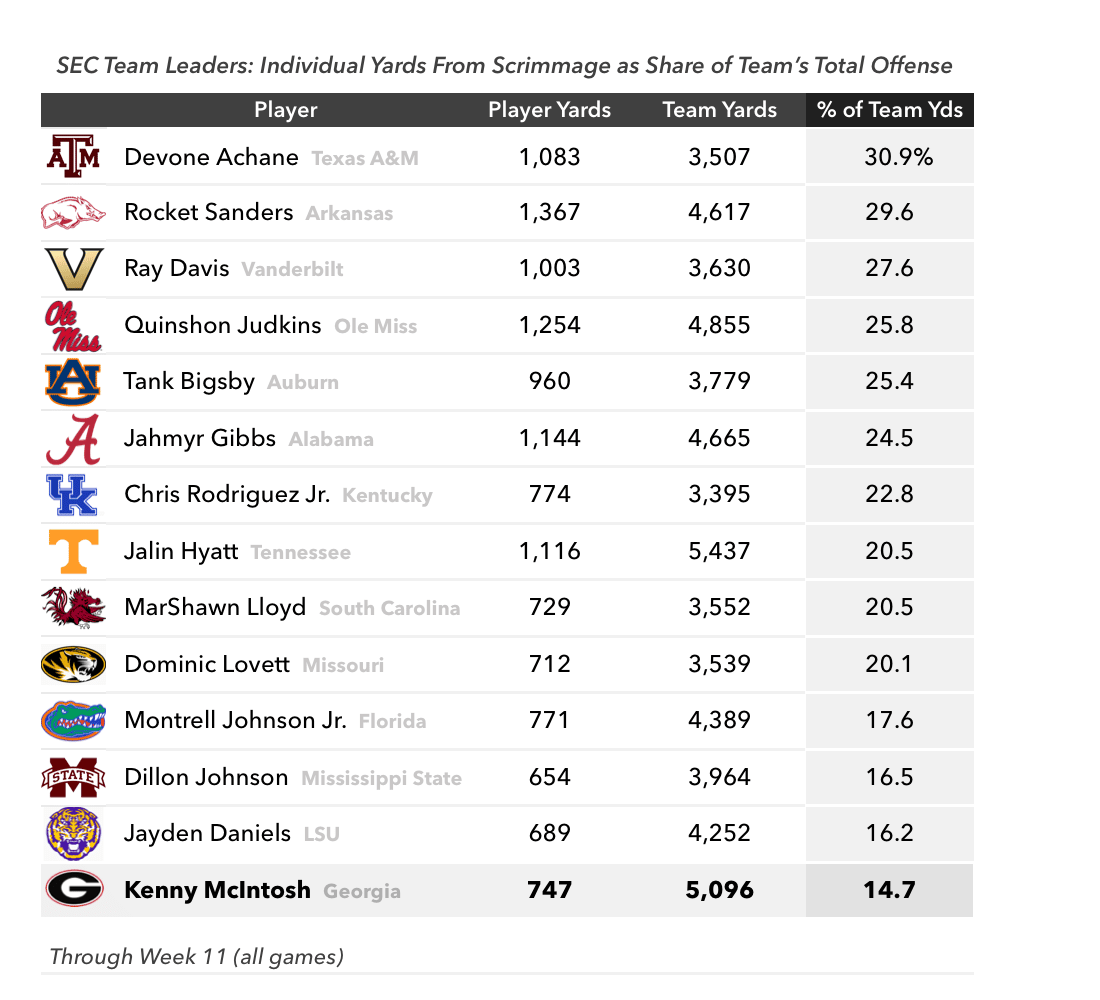1100x1000 pixels.
Task: Click the Player column header
Action: tap(286, 110)
